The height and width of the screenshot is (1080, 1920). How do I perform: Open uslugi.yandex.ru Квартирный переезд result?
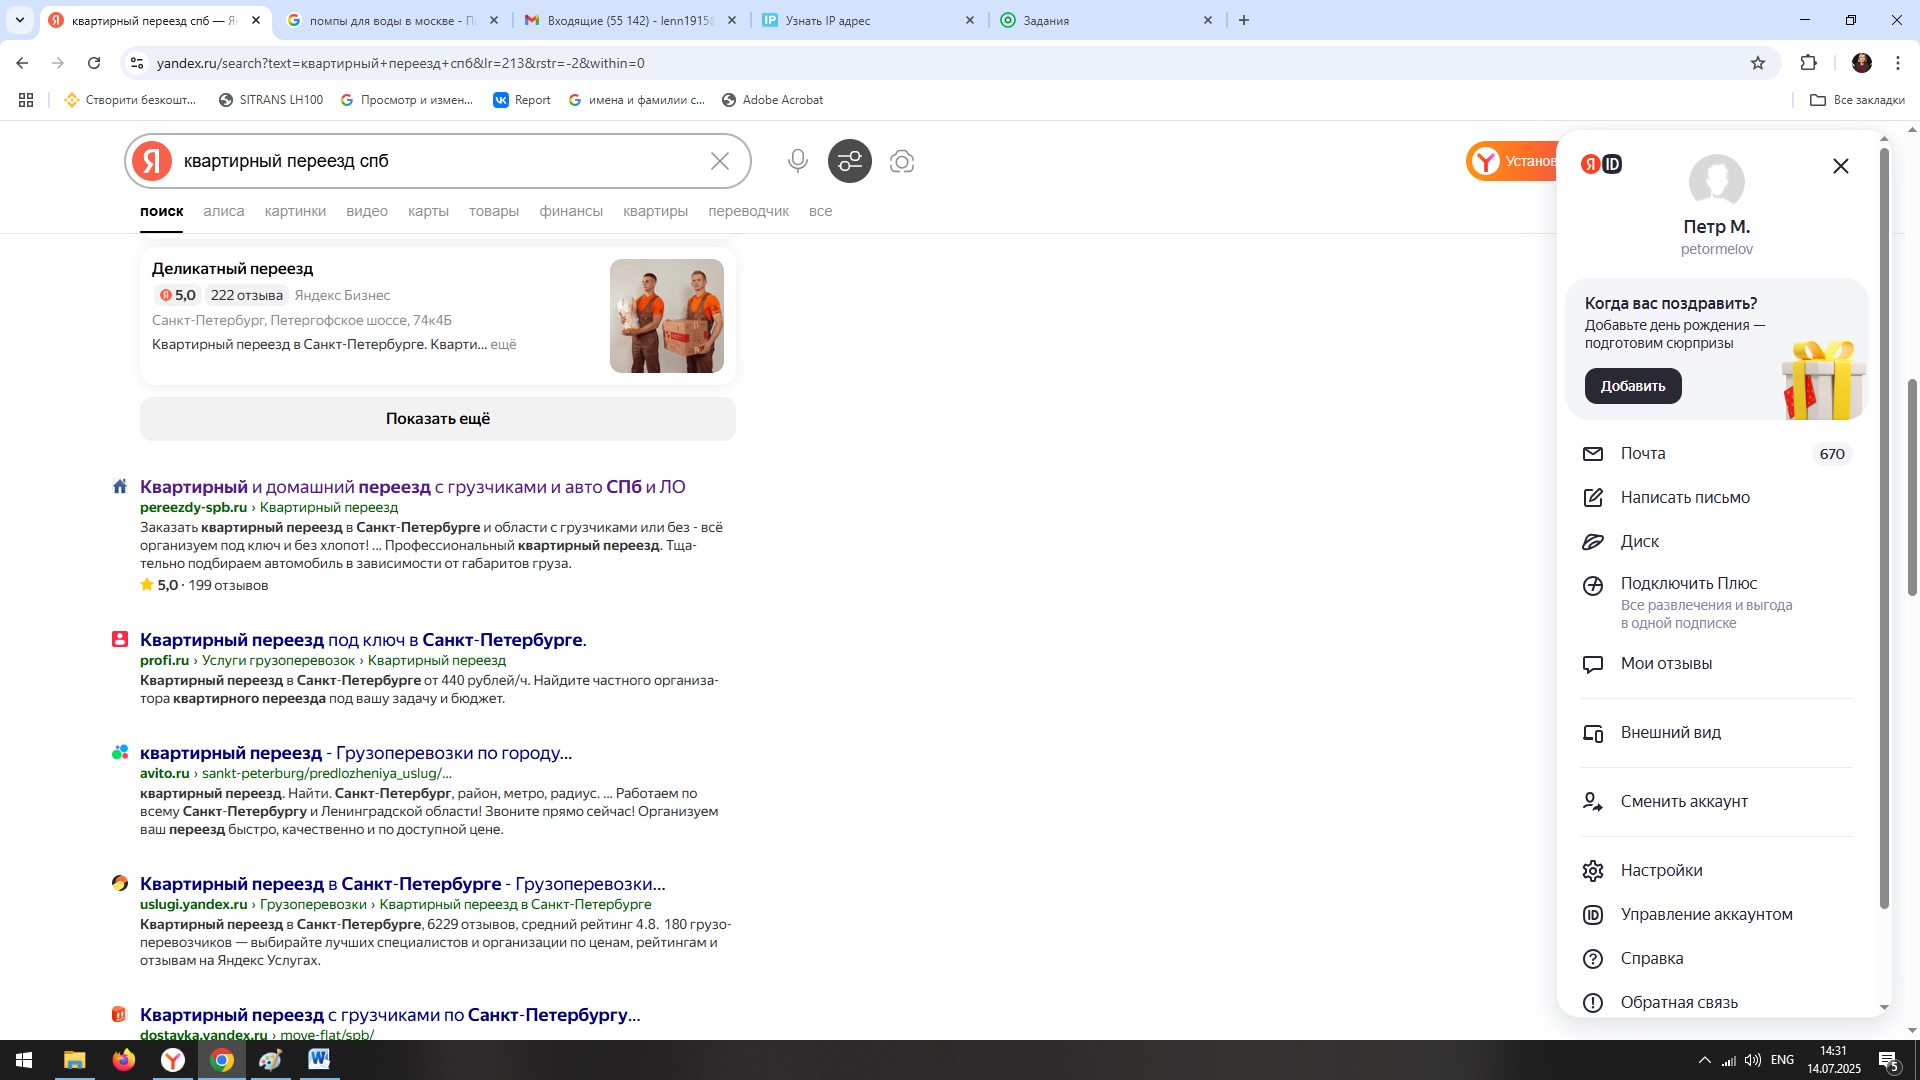point(402,884)
